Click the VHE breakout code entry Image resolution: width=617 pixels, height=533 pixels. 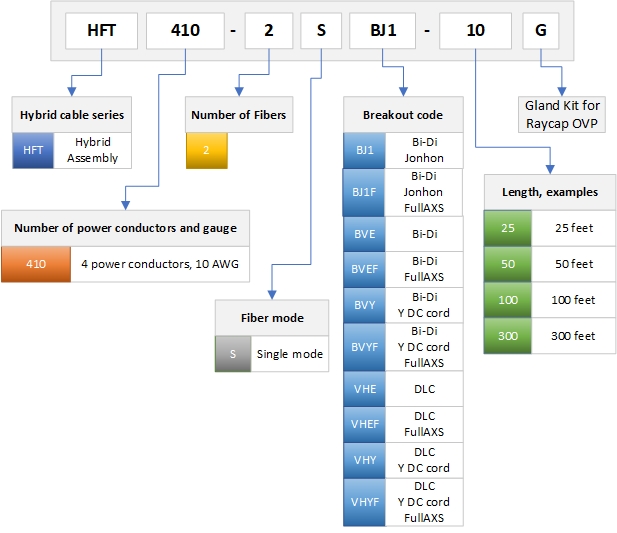[362, 388]
